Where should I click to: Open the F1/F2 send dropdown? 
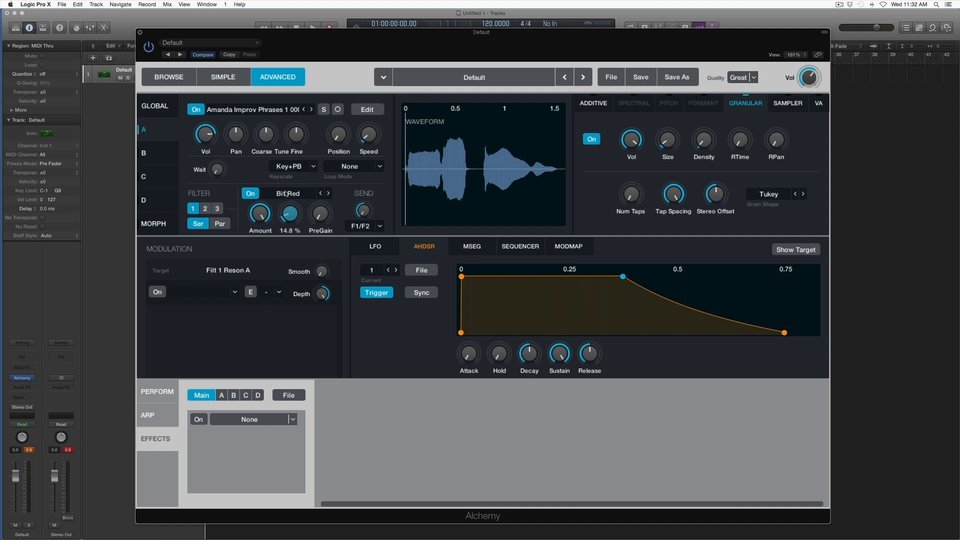[366, 226]
